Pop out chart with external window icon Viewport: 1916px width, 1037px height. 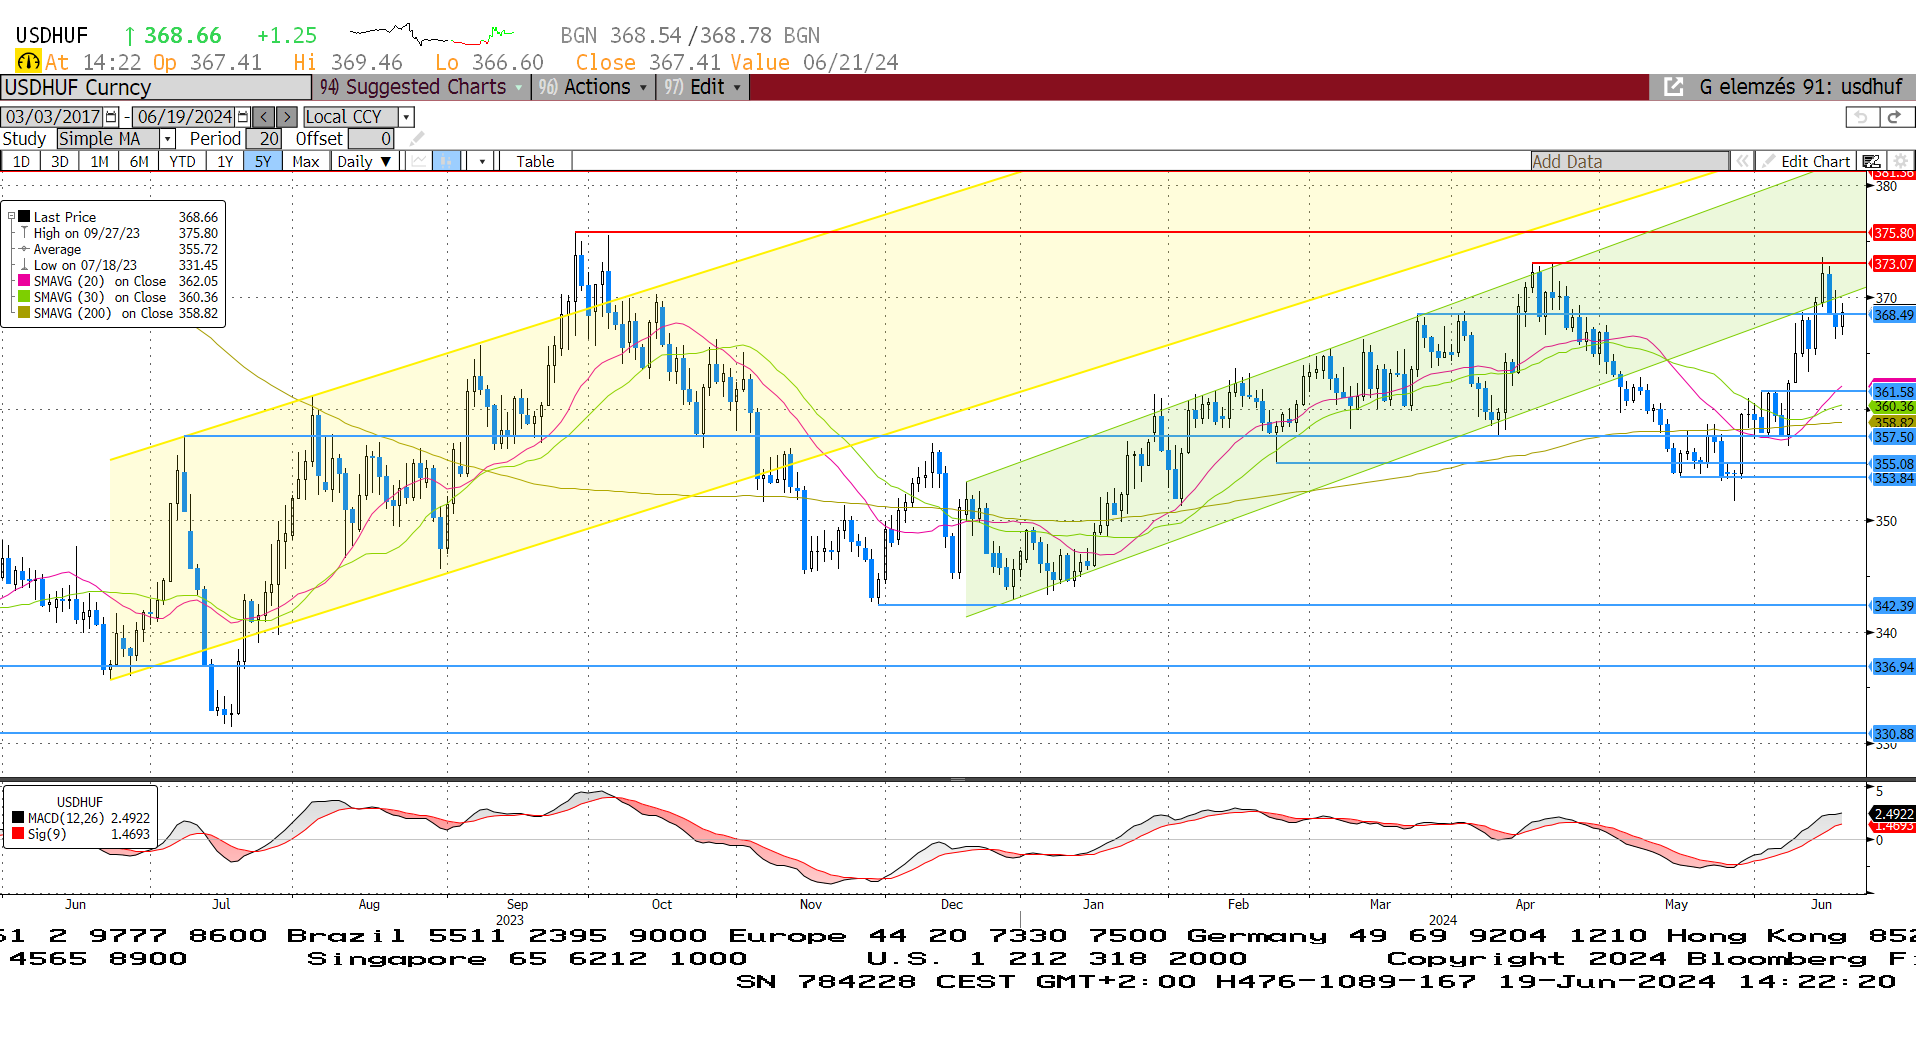[1673, 87]
